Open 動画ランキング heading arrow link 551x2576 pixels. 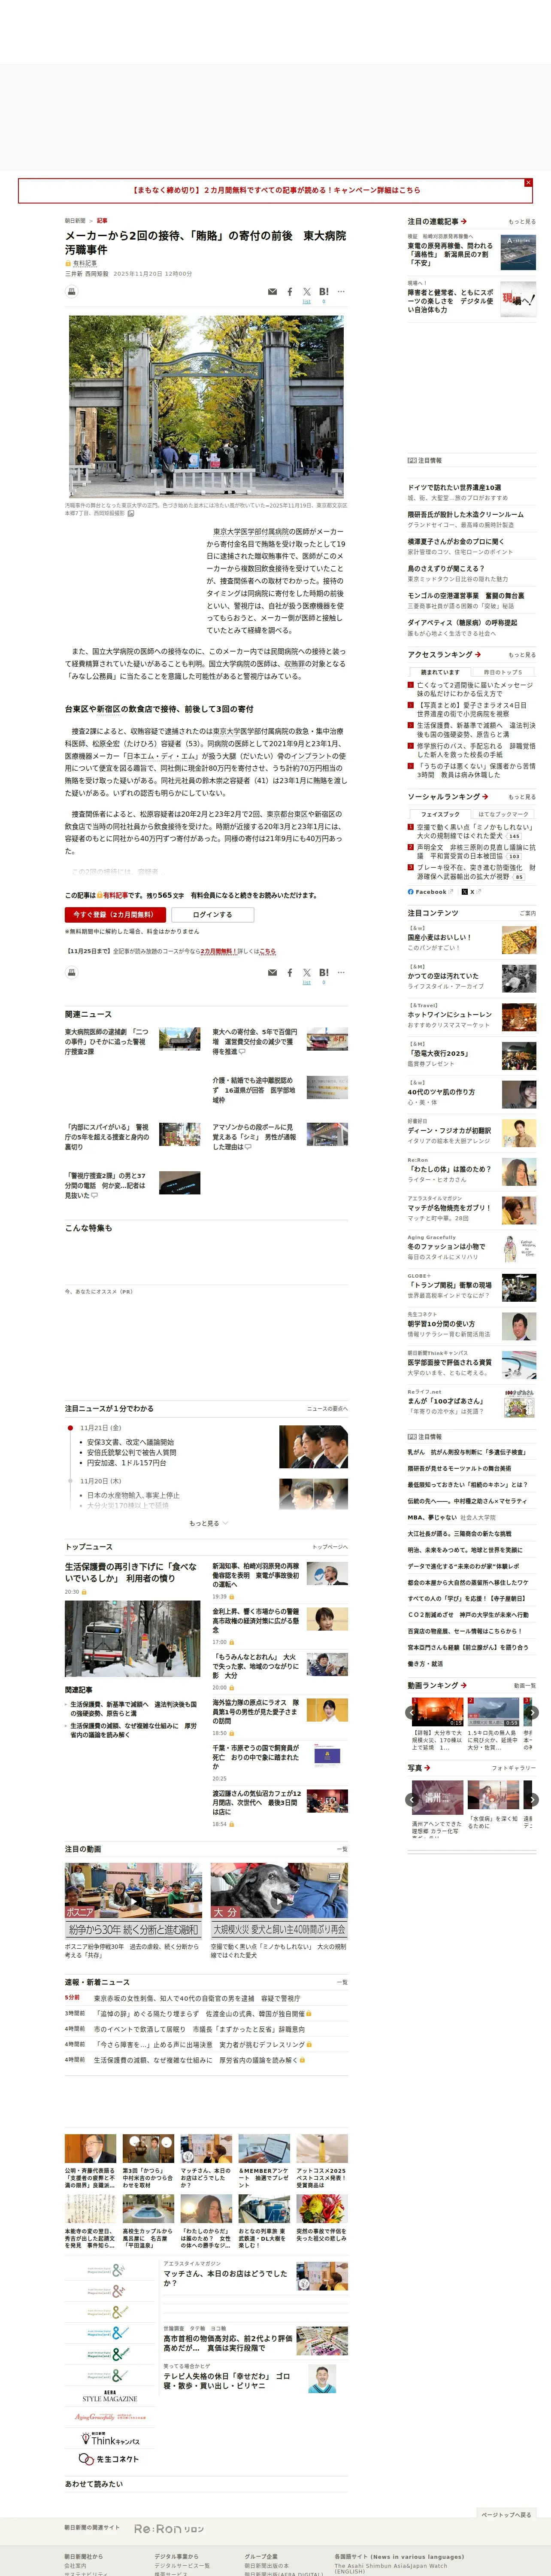click(436, 1685)
